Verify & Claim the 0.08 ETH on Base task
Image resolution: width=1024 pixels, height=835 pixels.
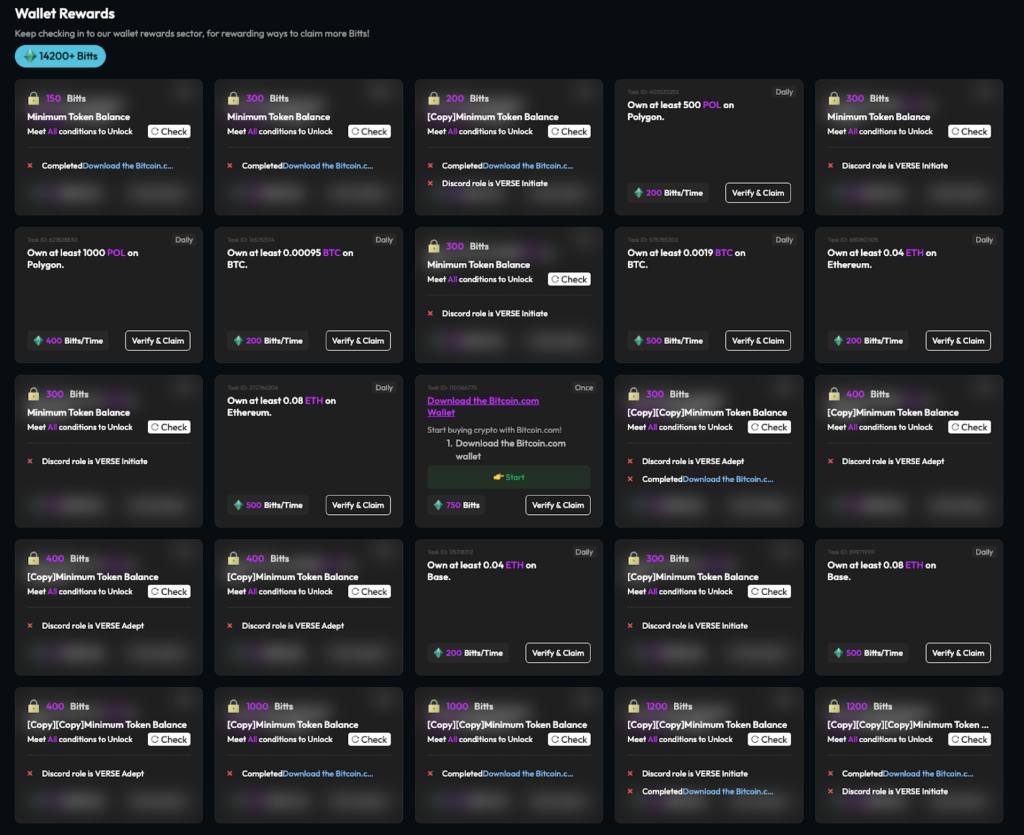click(958, 653)
